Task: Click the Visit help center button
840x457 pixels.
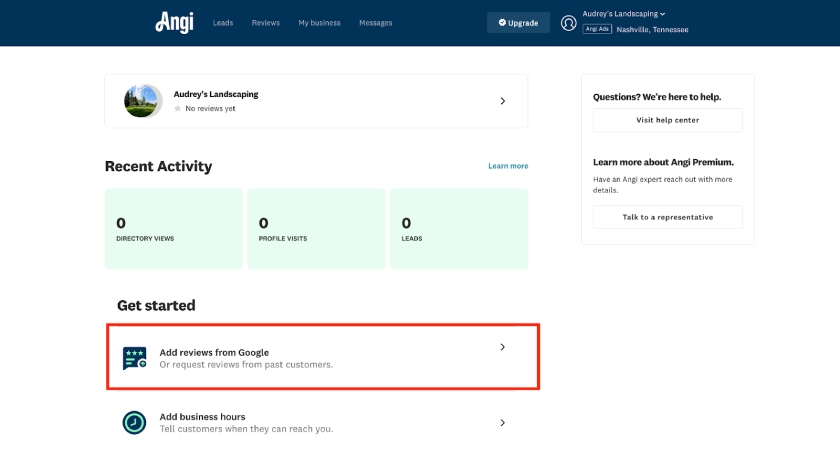Action: [x=668, y=120]
